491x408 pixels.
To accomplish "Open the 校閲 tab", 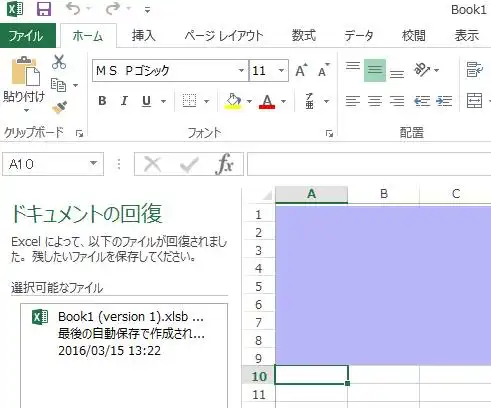I will tap(414, 35).
